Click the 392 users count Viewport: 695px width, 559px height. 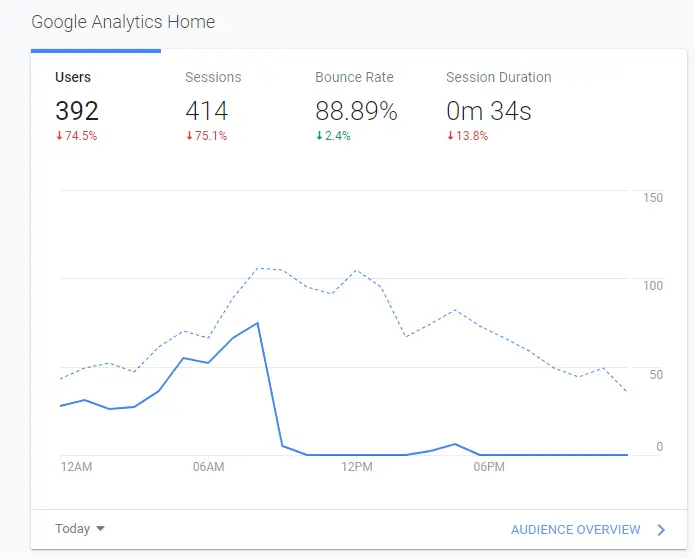[77, 111]
